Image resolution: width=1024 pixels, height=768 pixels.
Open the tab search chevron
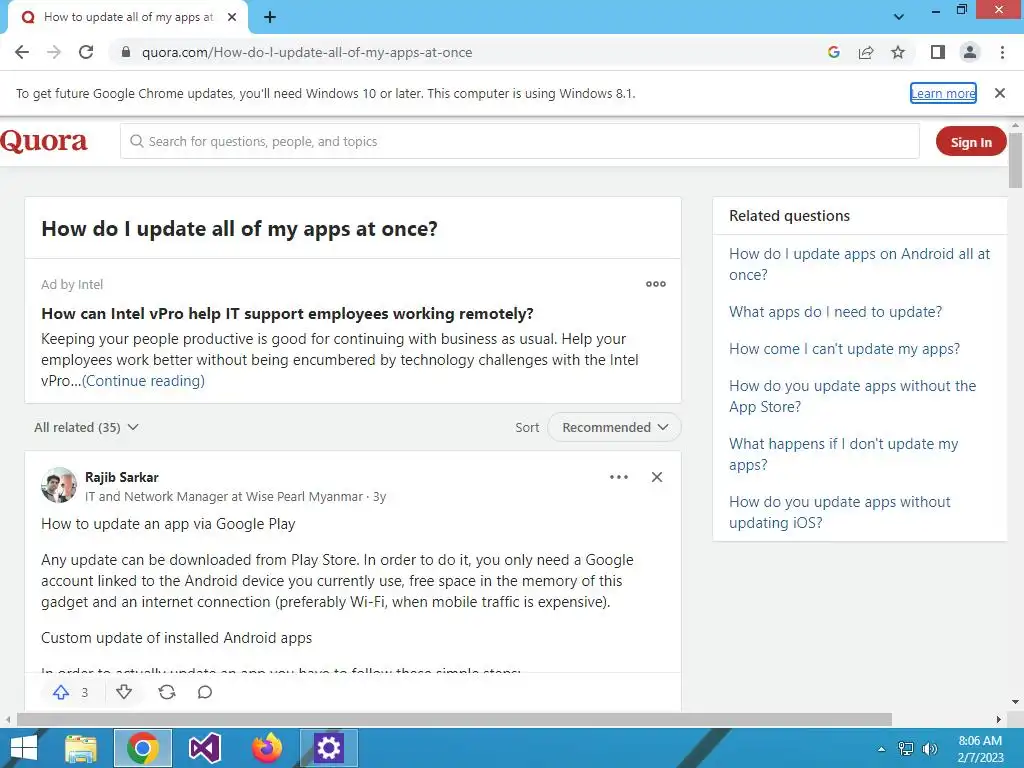click(x=899, y=17)
